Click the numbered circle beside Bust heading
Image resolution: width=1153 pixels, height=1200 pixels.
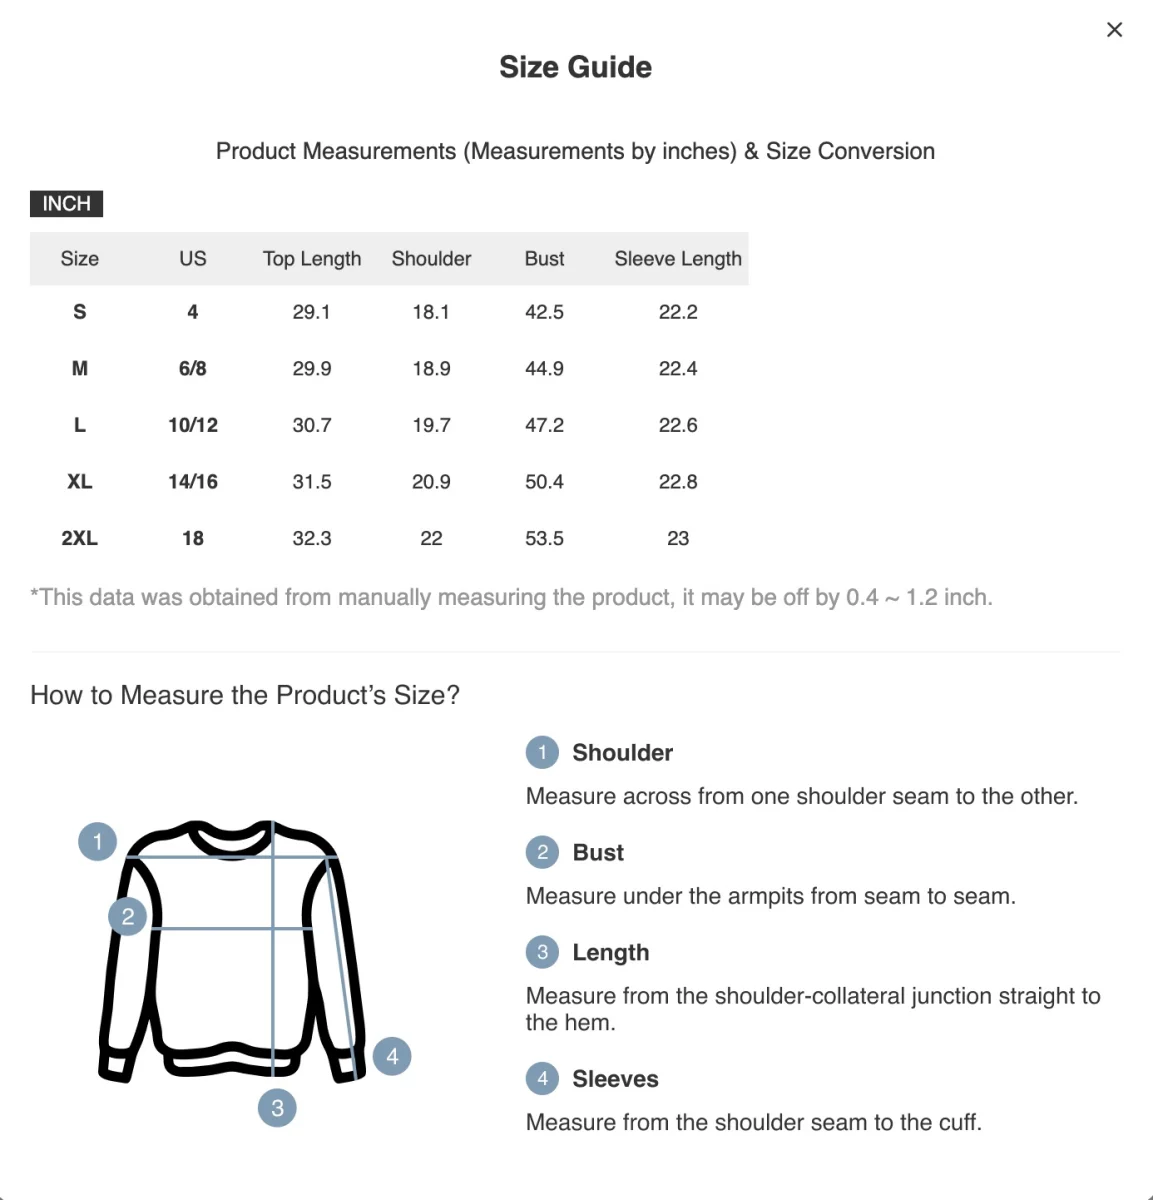(542, 852)
